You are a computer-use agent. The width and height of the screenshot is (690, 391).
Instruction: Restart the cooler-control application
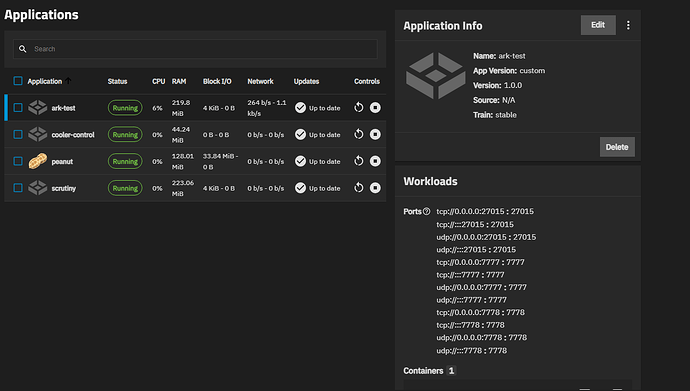pyautogui.click(x=359, y=134)
